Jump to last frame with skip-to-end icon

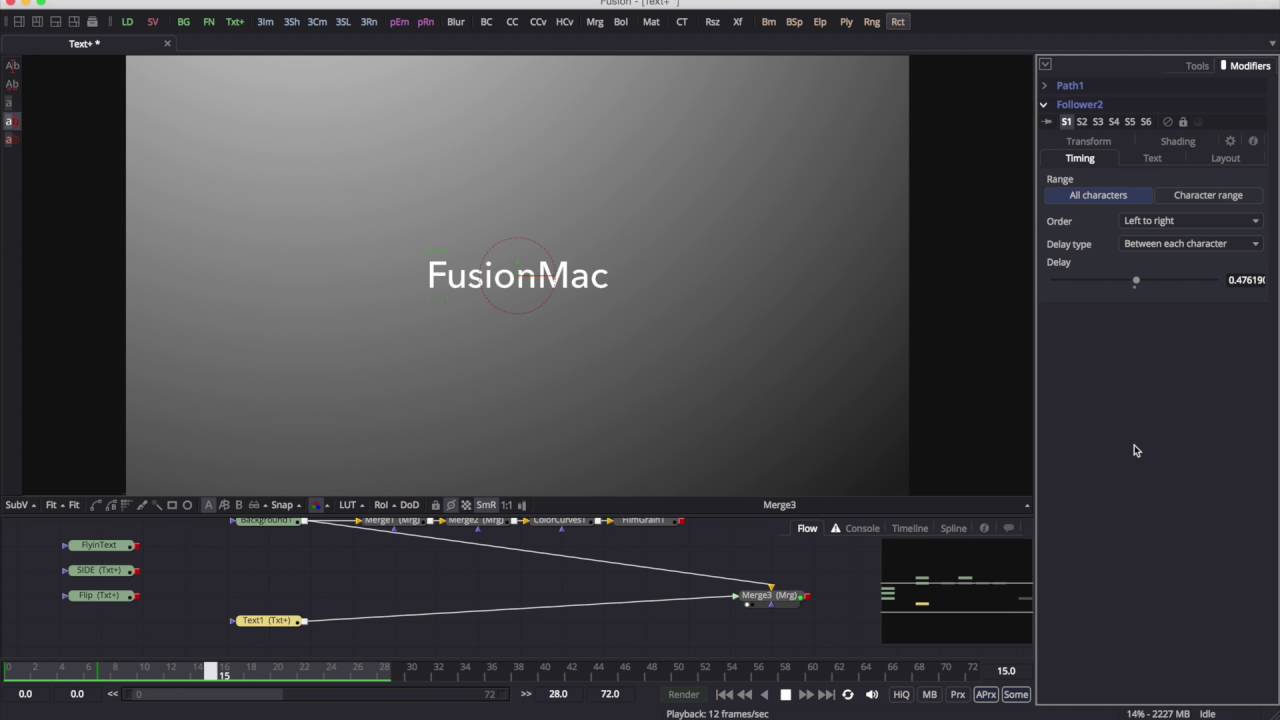827,695
